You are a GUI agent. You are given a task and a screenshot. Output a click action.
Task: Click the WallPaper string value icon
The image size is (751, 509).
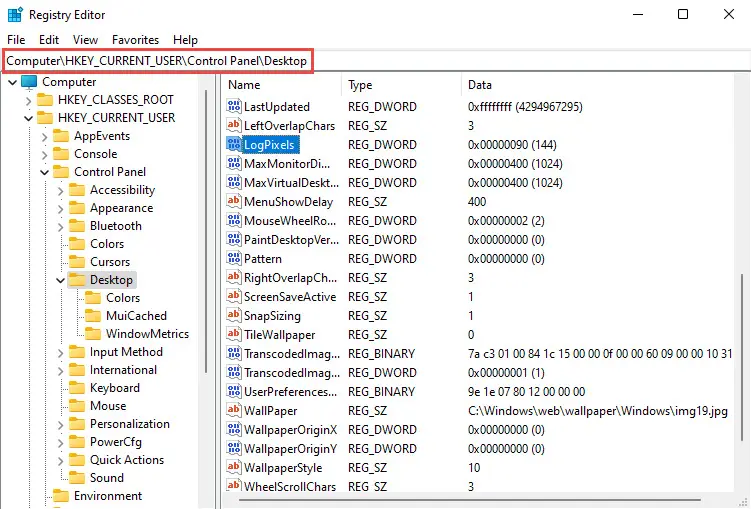tap(233, 410)
